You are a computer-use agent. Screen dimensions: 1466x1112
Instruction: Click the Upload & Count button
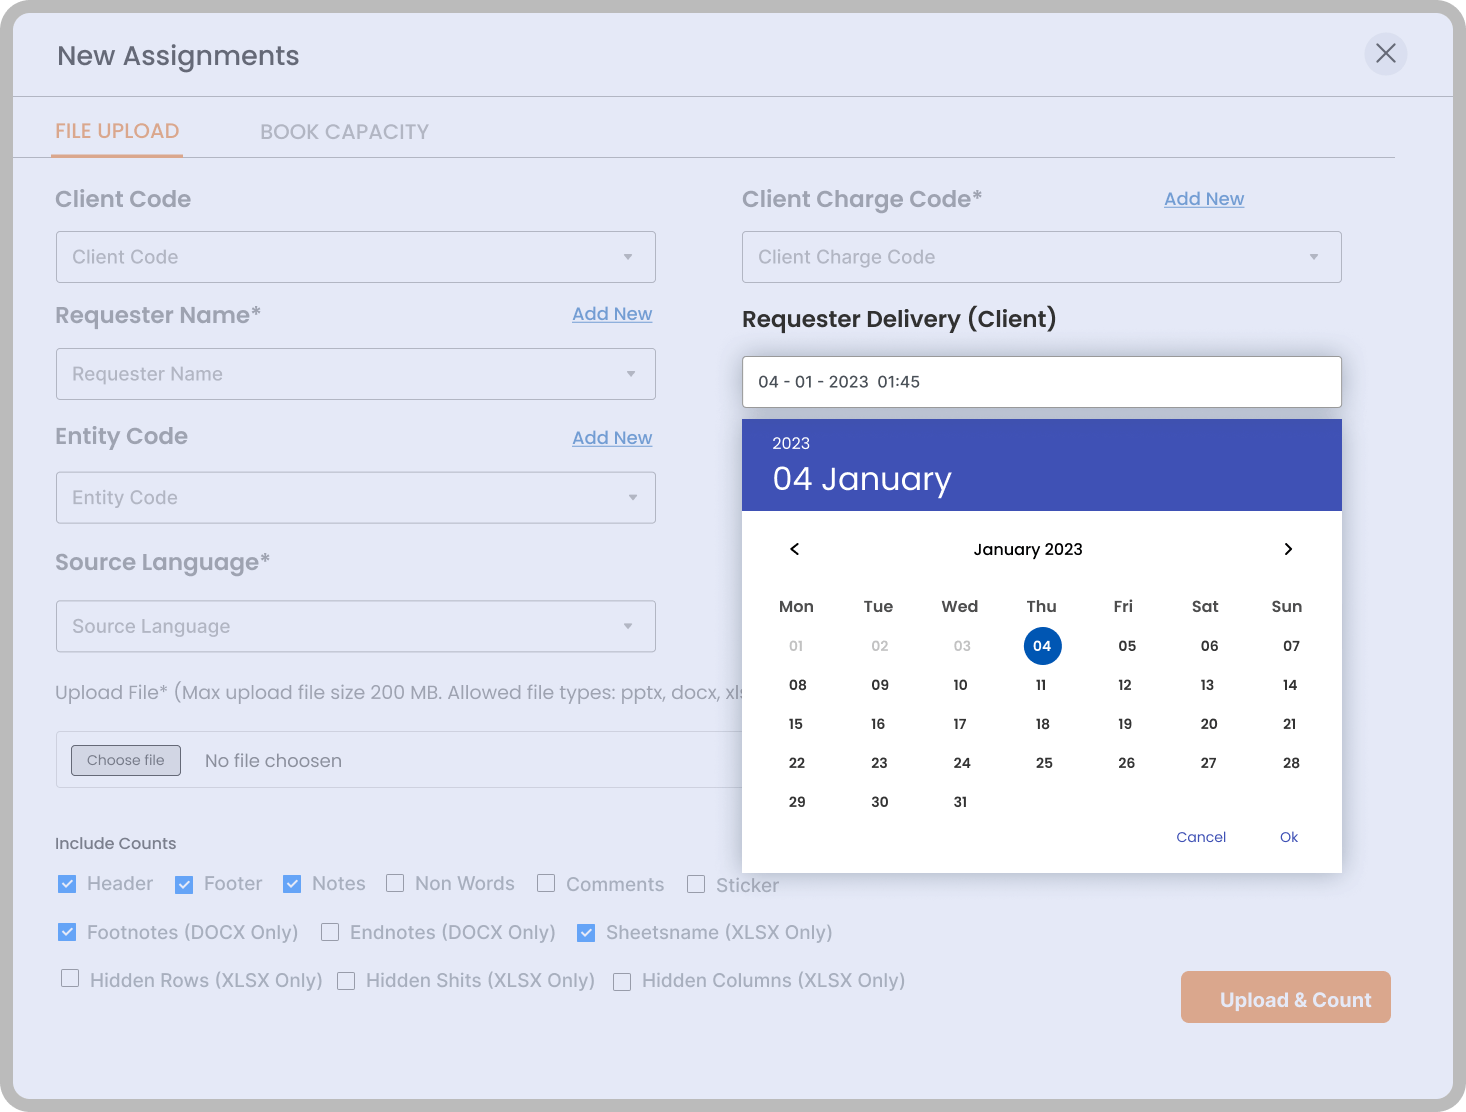point(1285,998)
